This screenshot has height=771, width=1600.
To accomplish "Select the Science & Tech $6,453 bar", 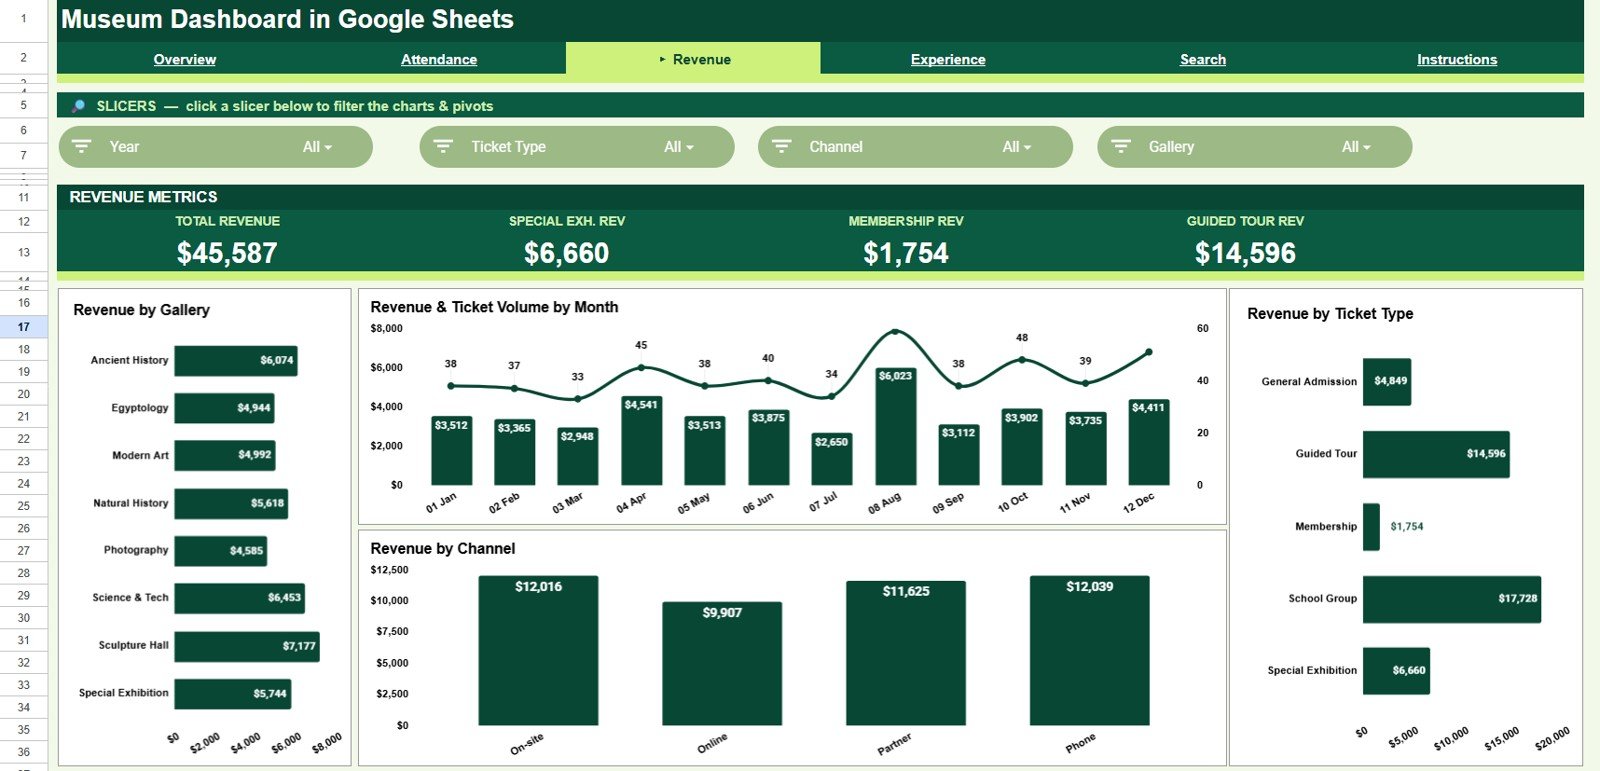I will coord(240,598).
